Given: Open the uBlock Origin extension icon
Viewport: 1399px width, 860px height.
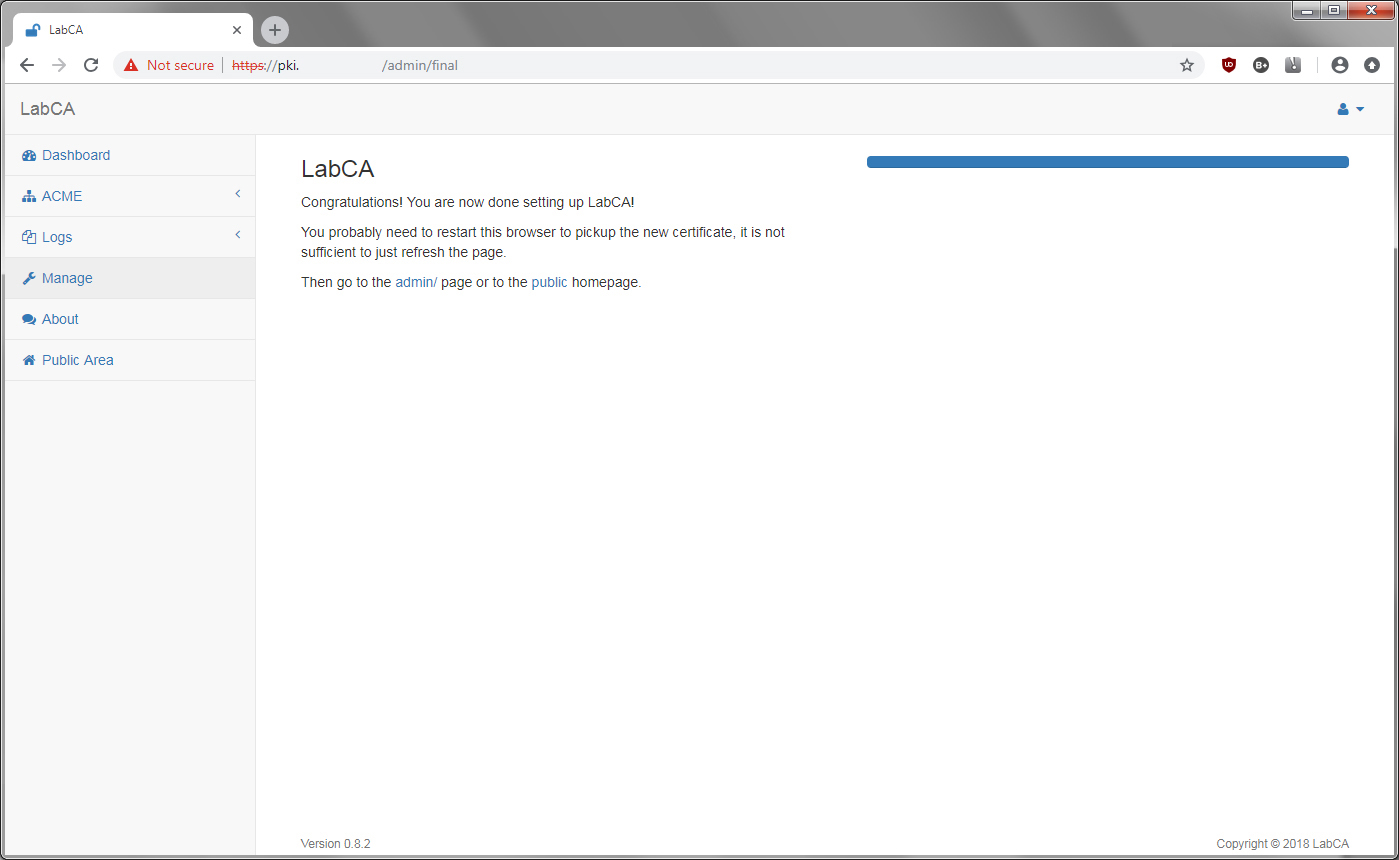Looking at the screenshot, I should 1229,64.
